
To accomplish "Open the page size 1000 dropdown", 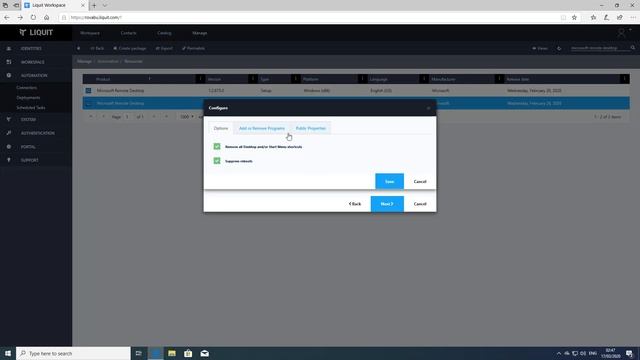I will [187, 117].
